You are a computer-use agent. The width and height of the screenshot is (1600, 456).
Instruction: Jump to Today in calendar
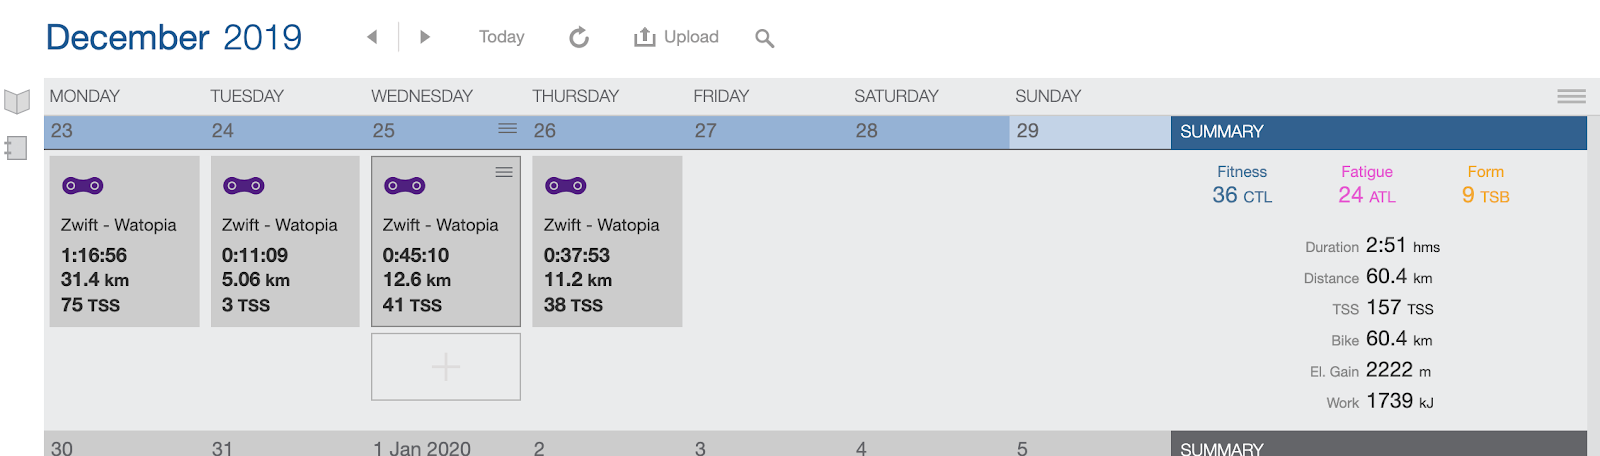pos(501,37)
